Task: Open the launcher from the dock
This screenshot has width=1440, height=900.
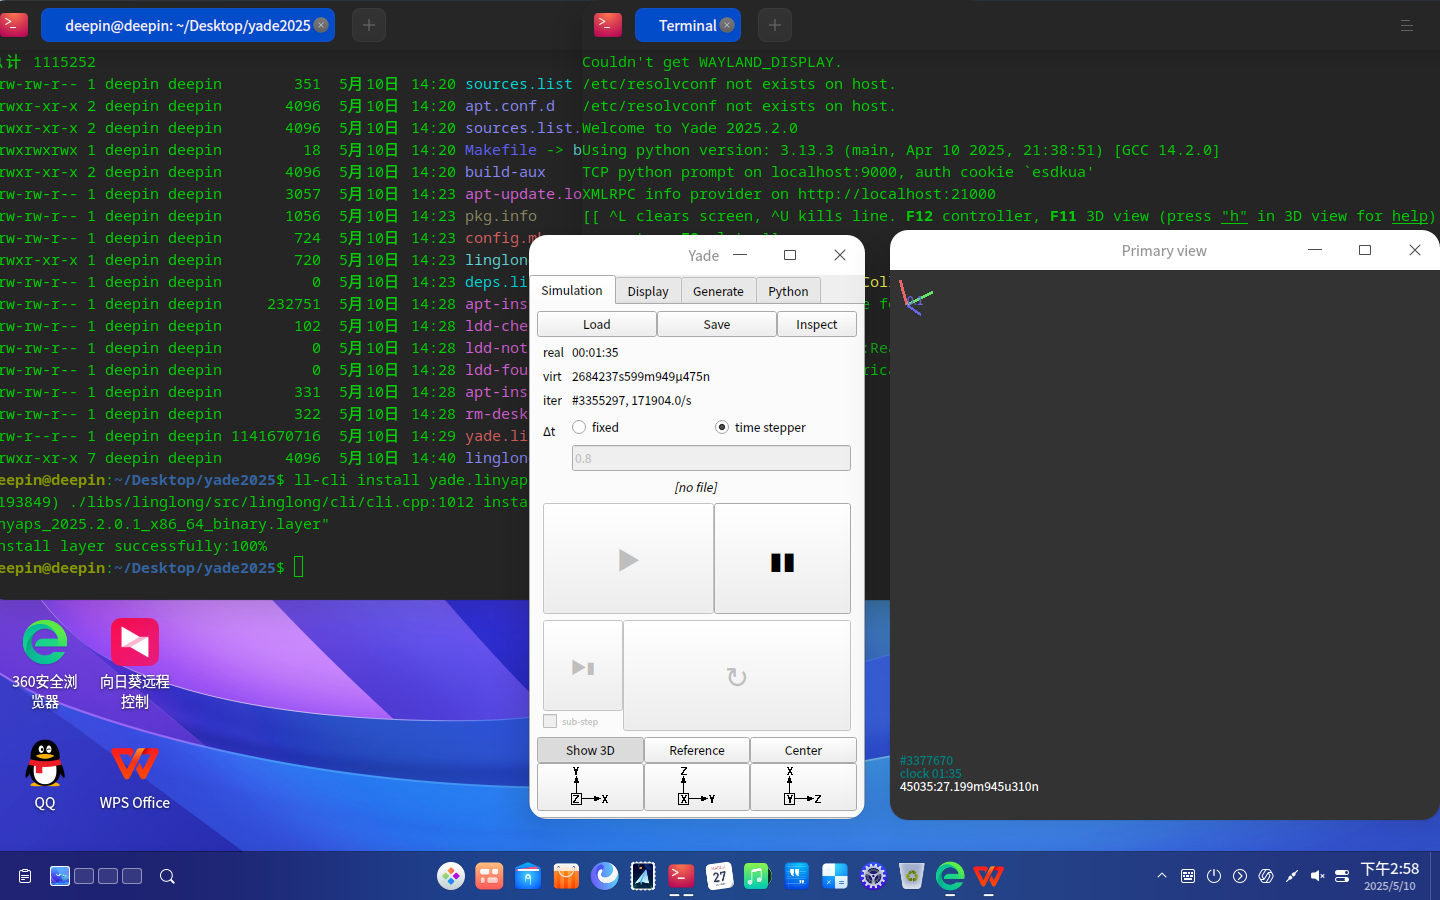Action: point(451,876)
